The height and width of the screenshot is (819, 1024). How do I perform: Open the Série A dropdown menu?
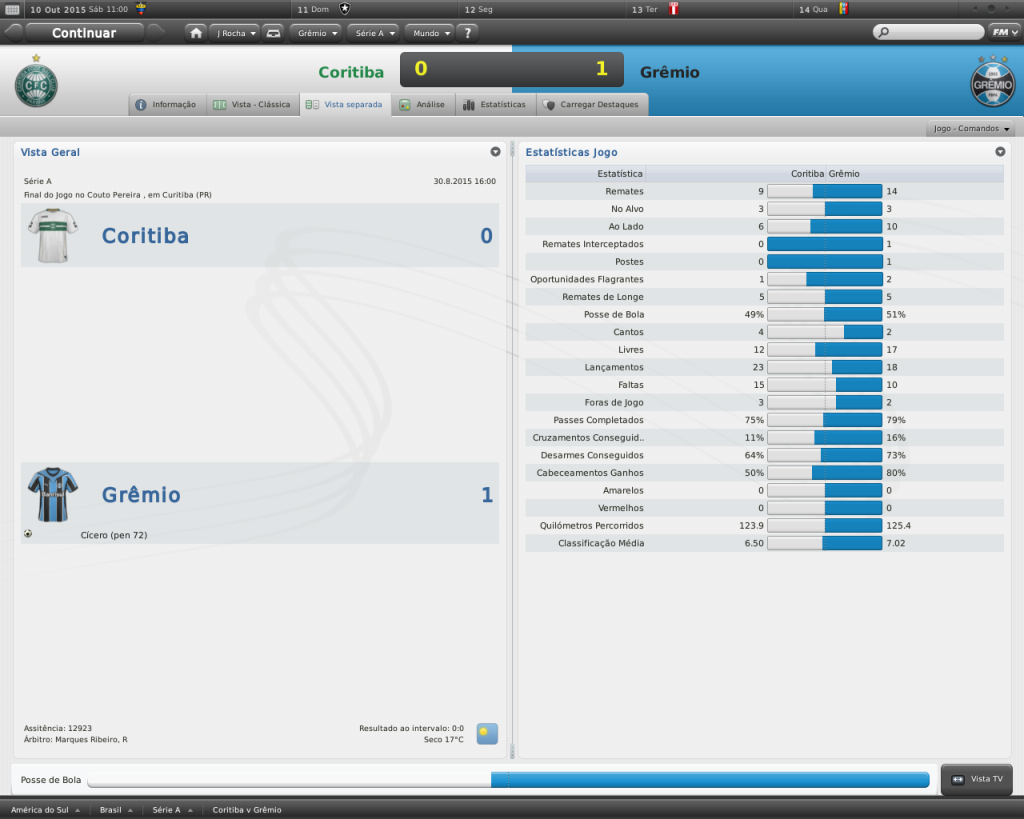pyautogui.click(x=374, y=32)
